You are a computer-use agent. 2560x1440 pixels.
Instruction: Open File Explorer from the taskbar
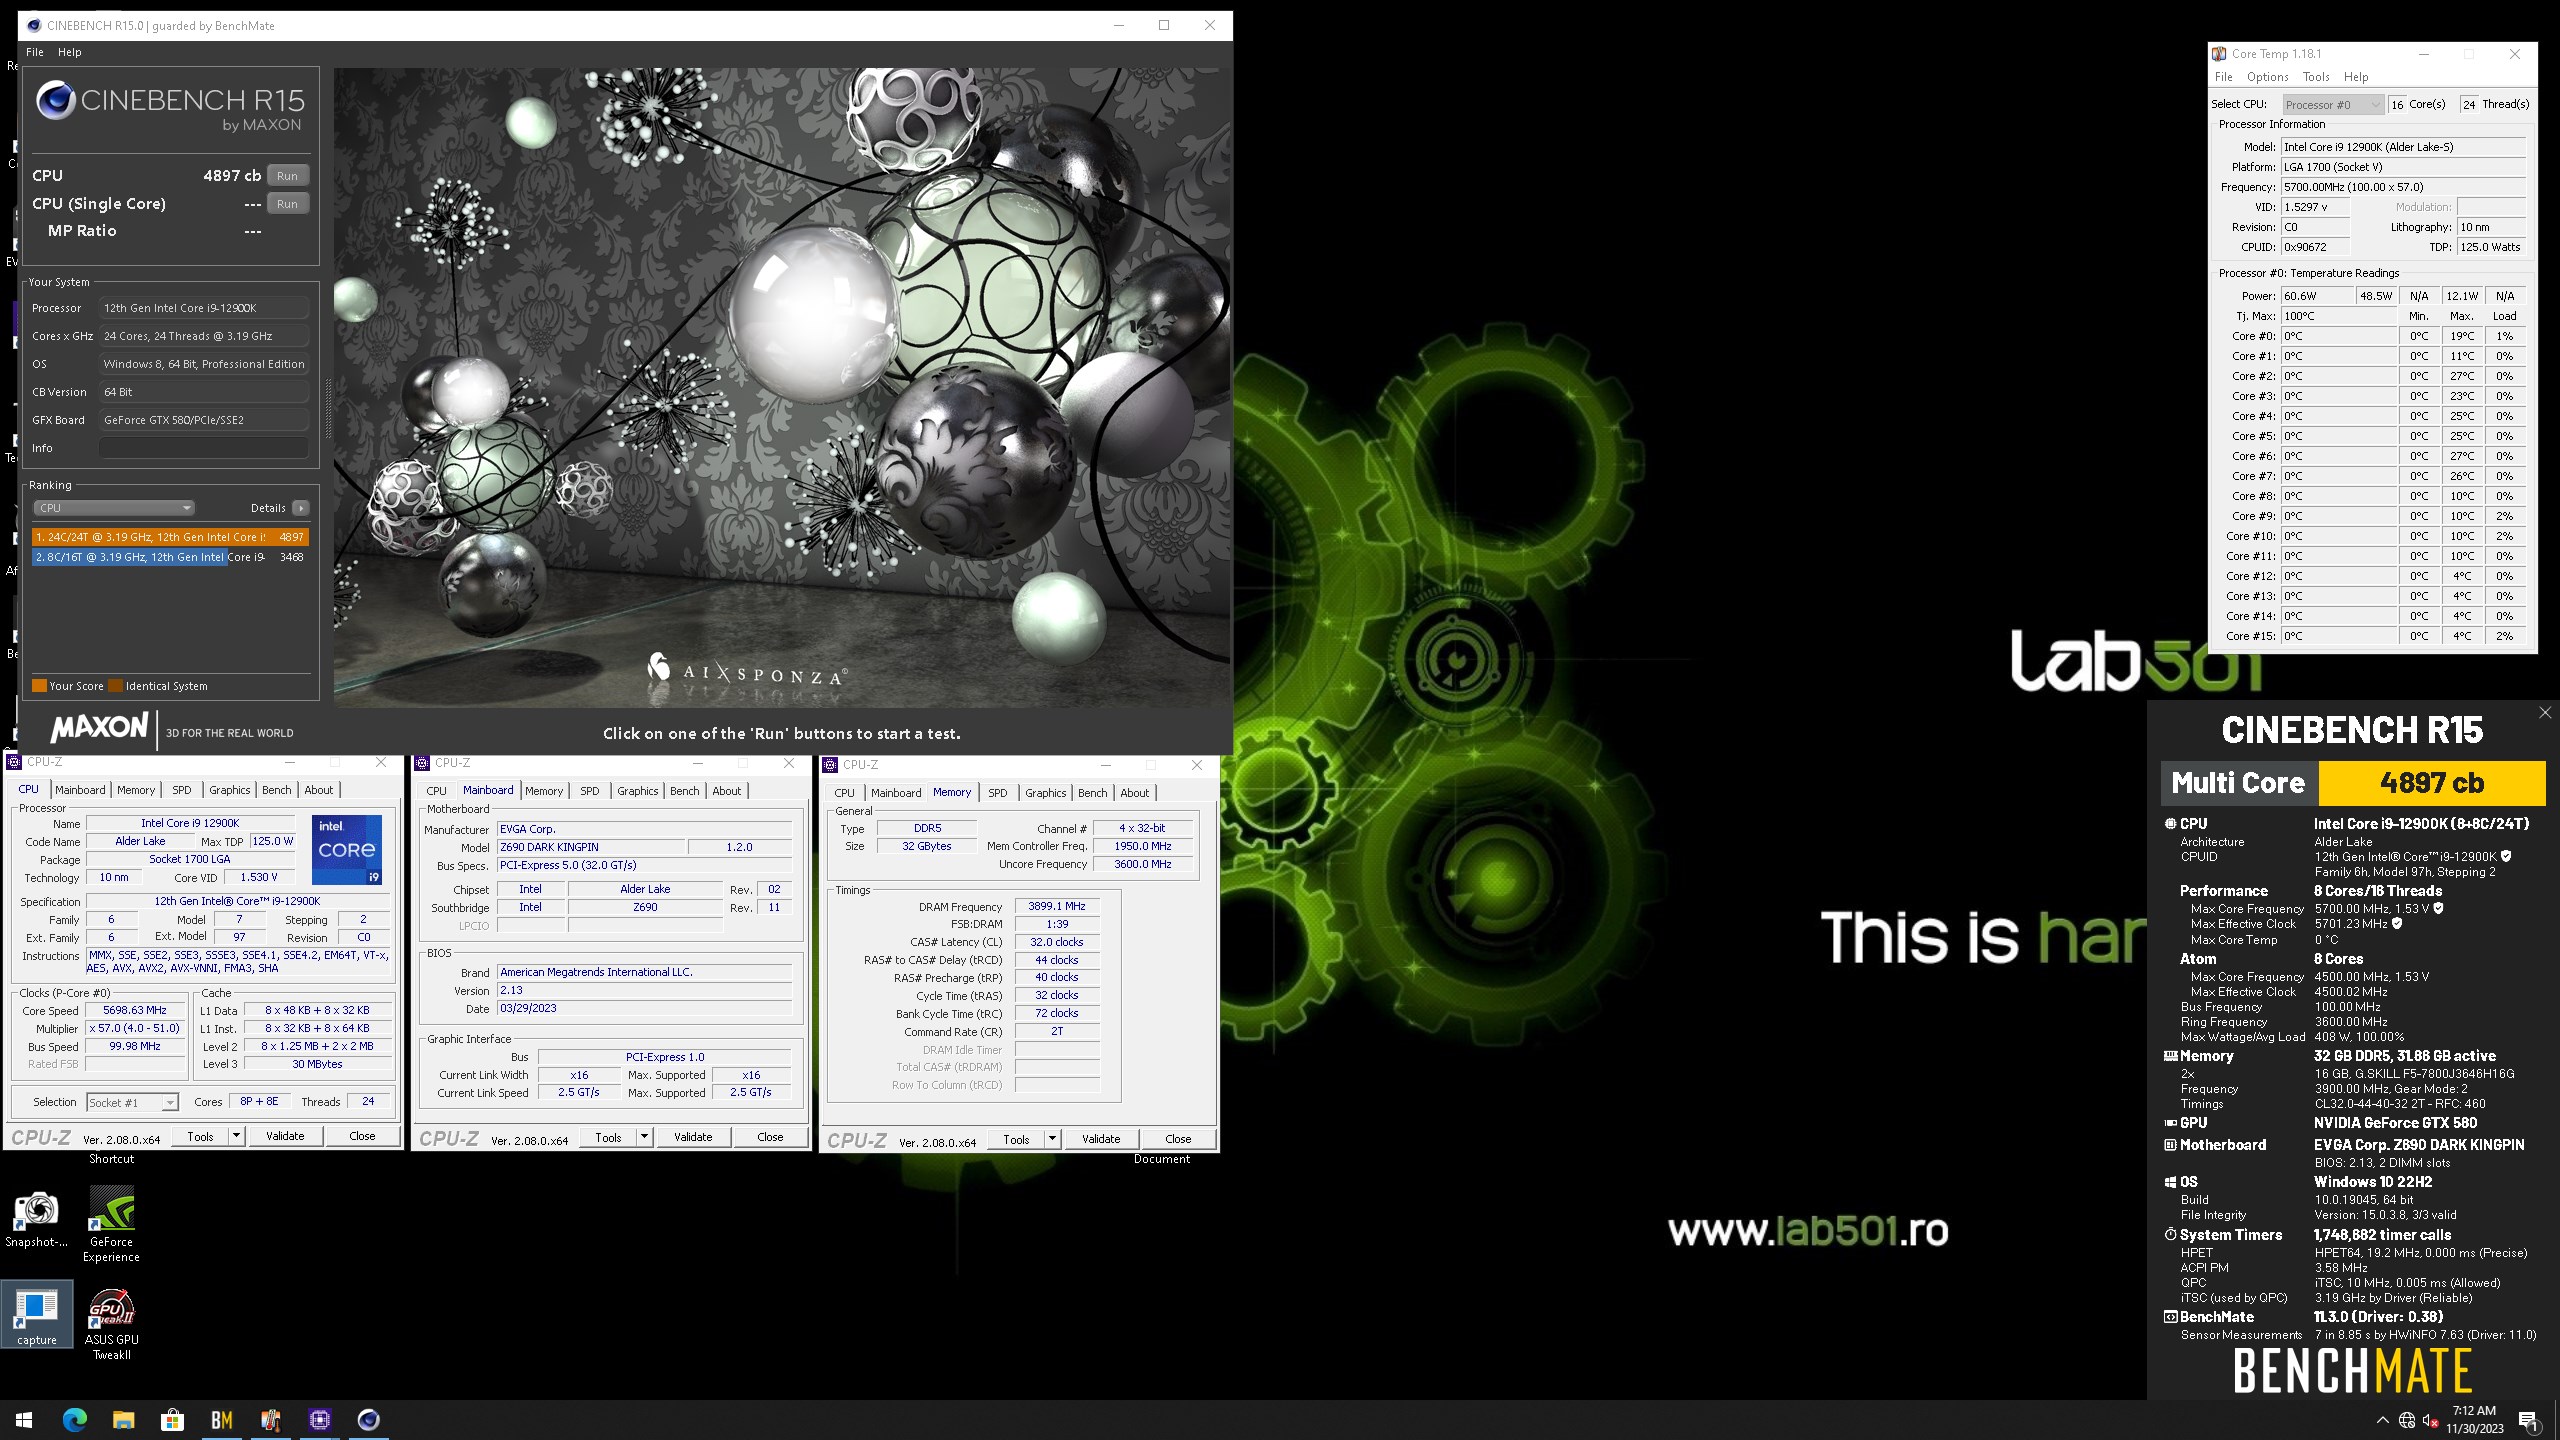pos(123,1419)
